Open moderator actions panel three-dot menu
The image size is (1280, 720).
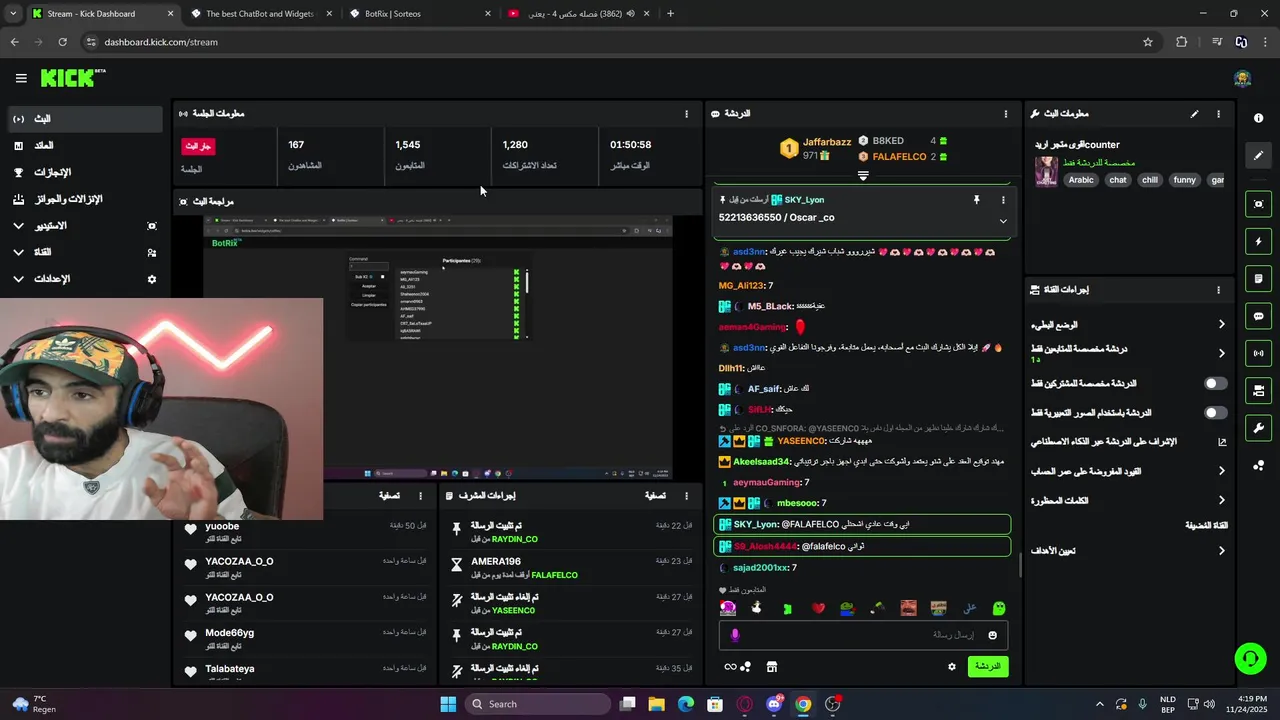(x=686, y=495)
